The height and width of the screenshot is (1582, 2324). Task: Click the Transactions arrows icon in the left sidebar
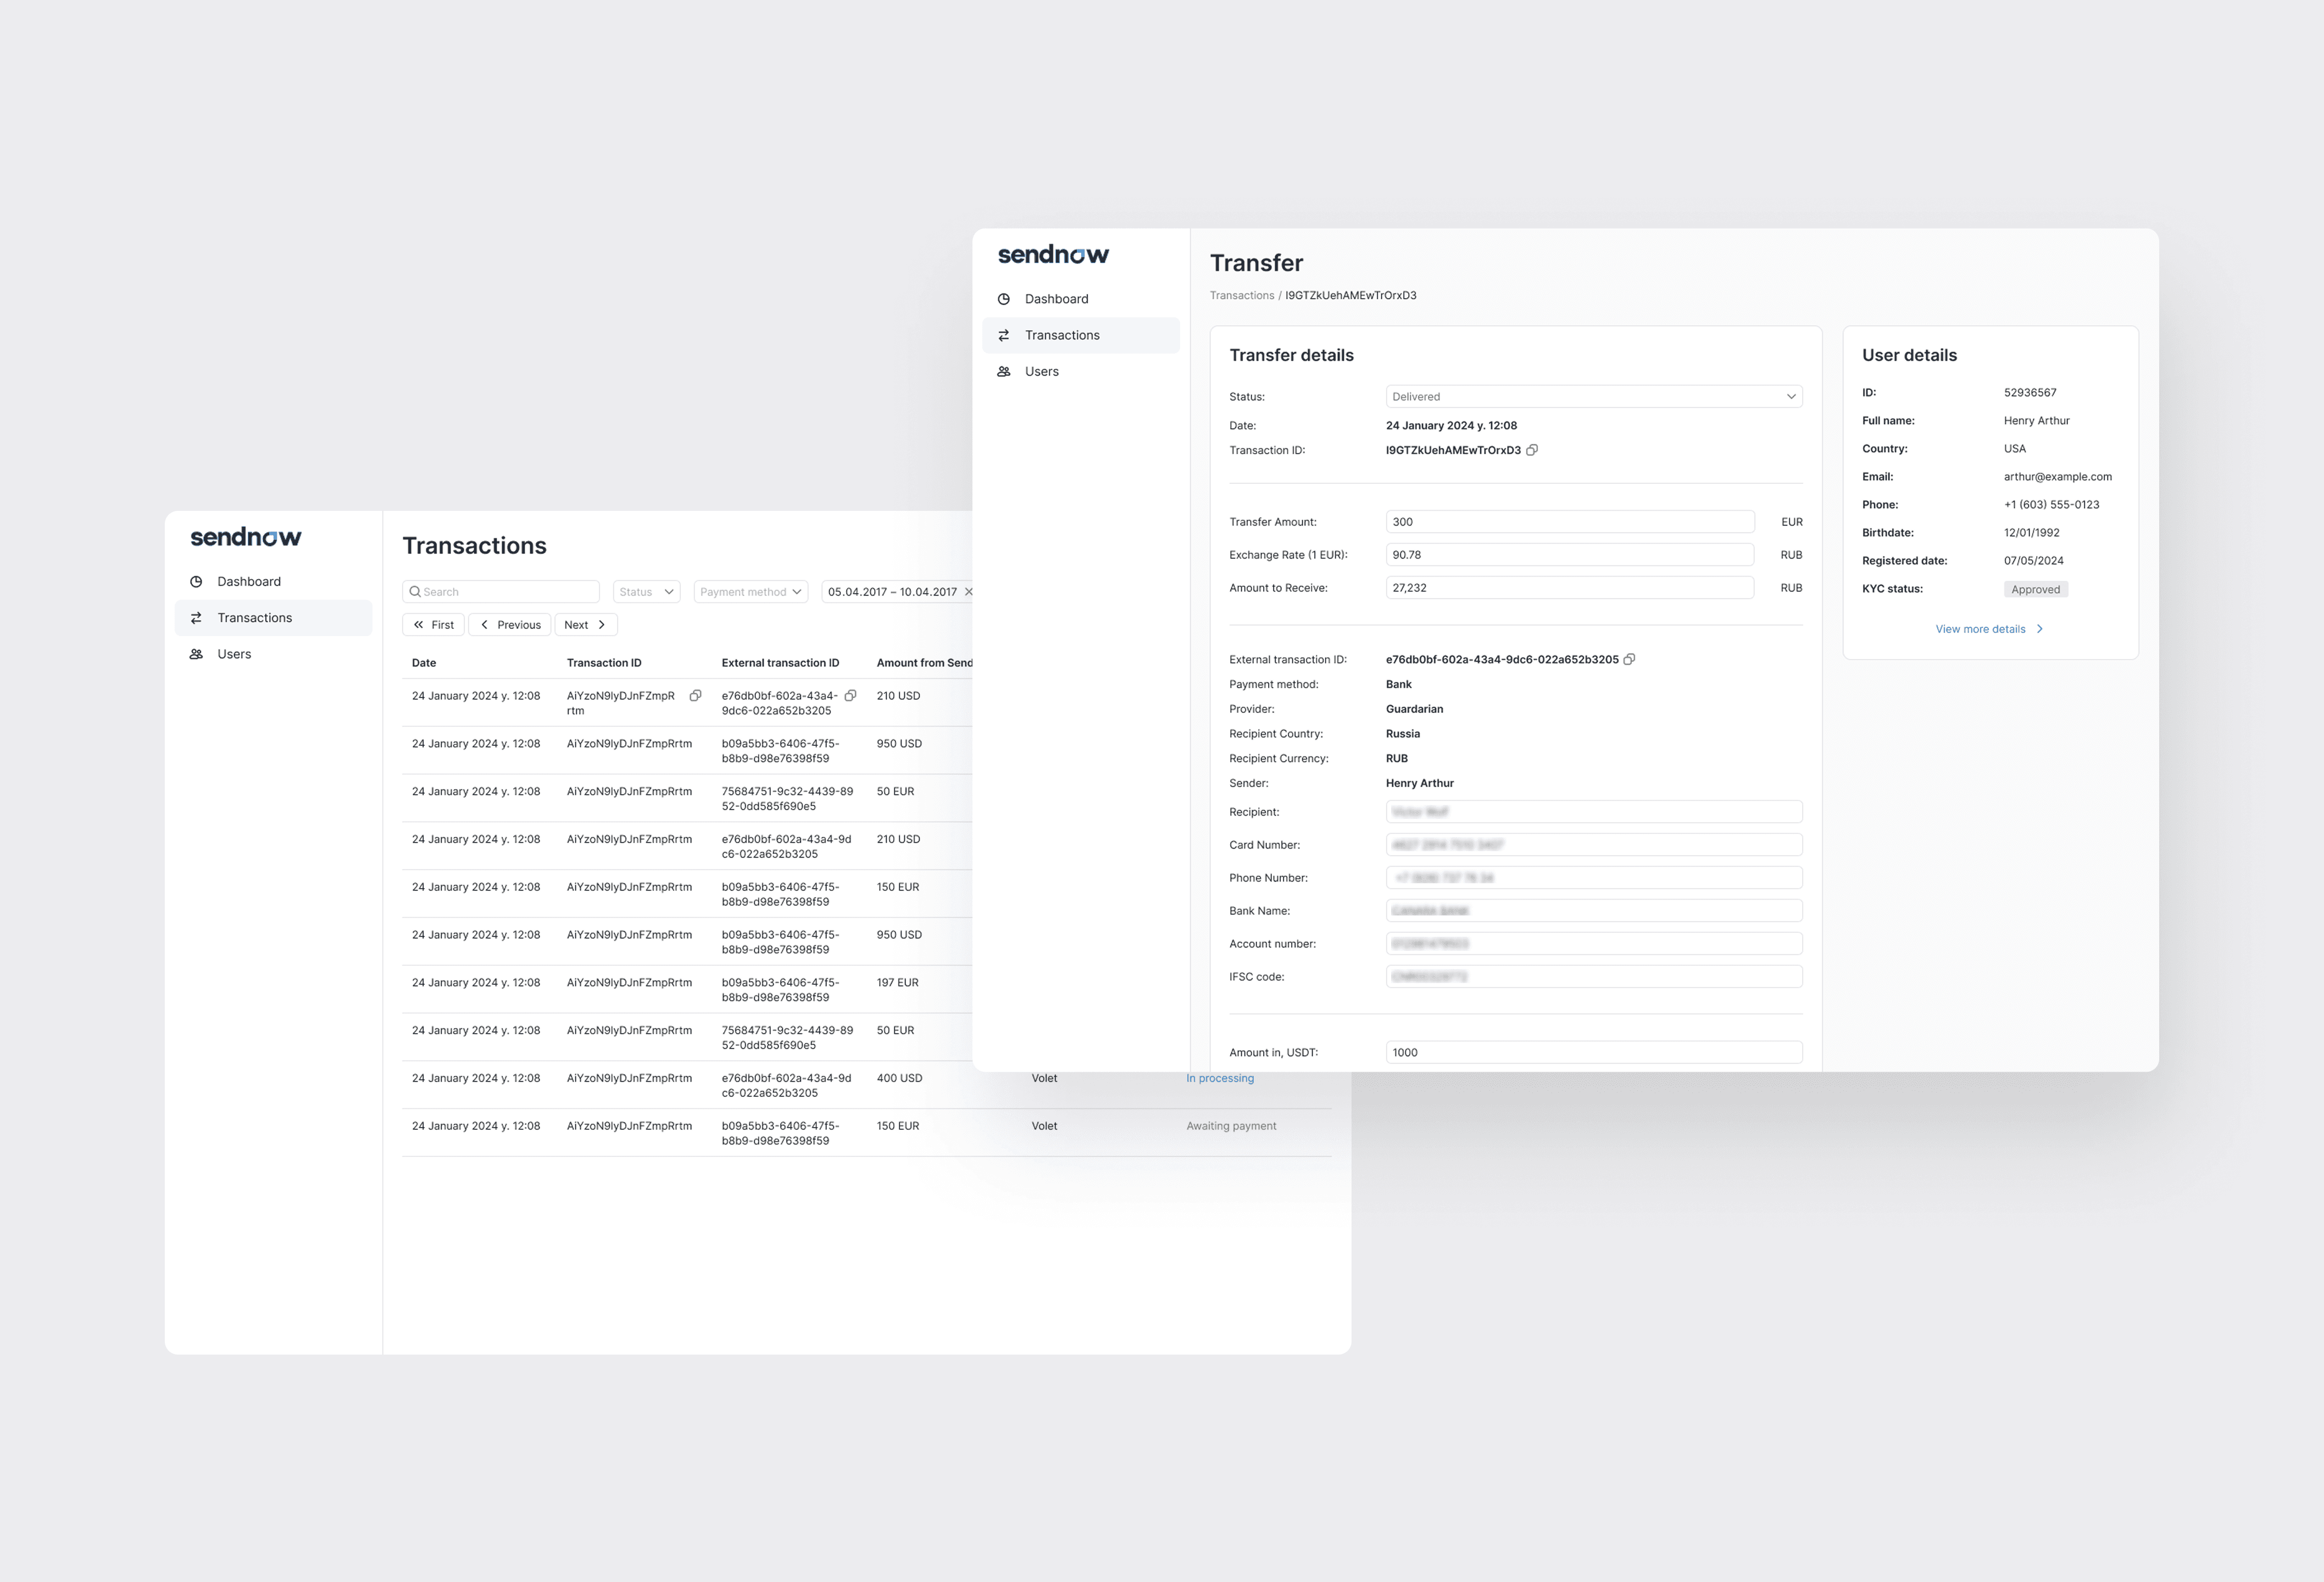tap(196, 618)
